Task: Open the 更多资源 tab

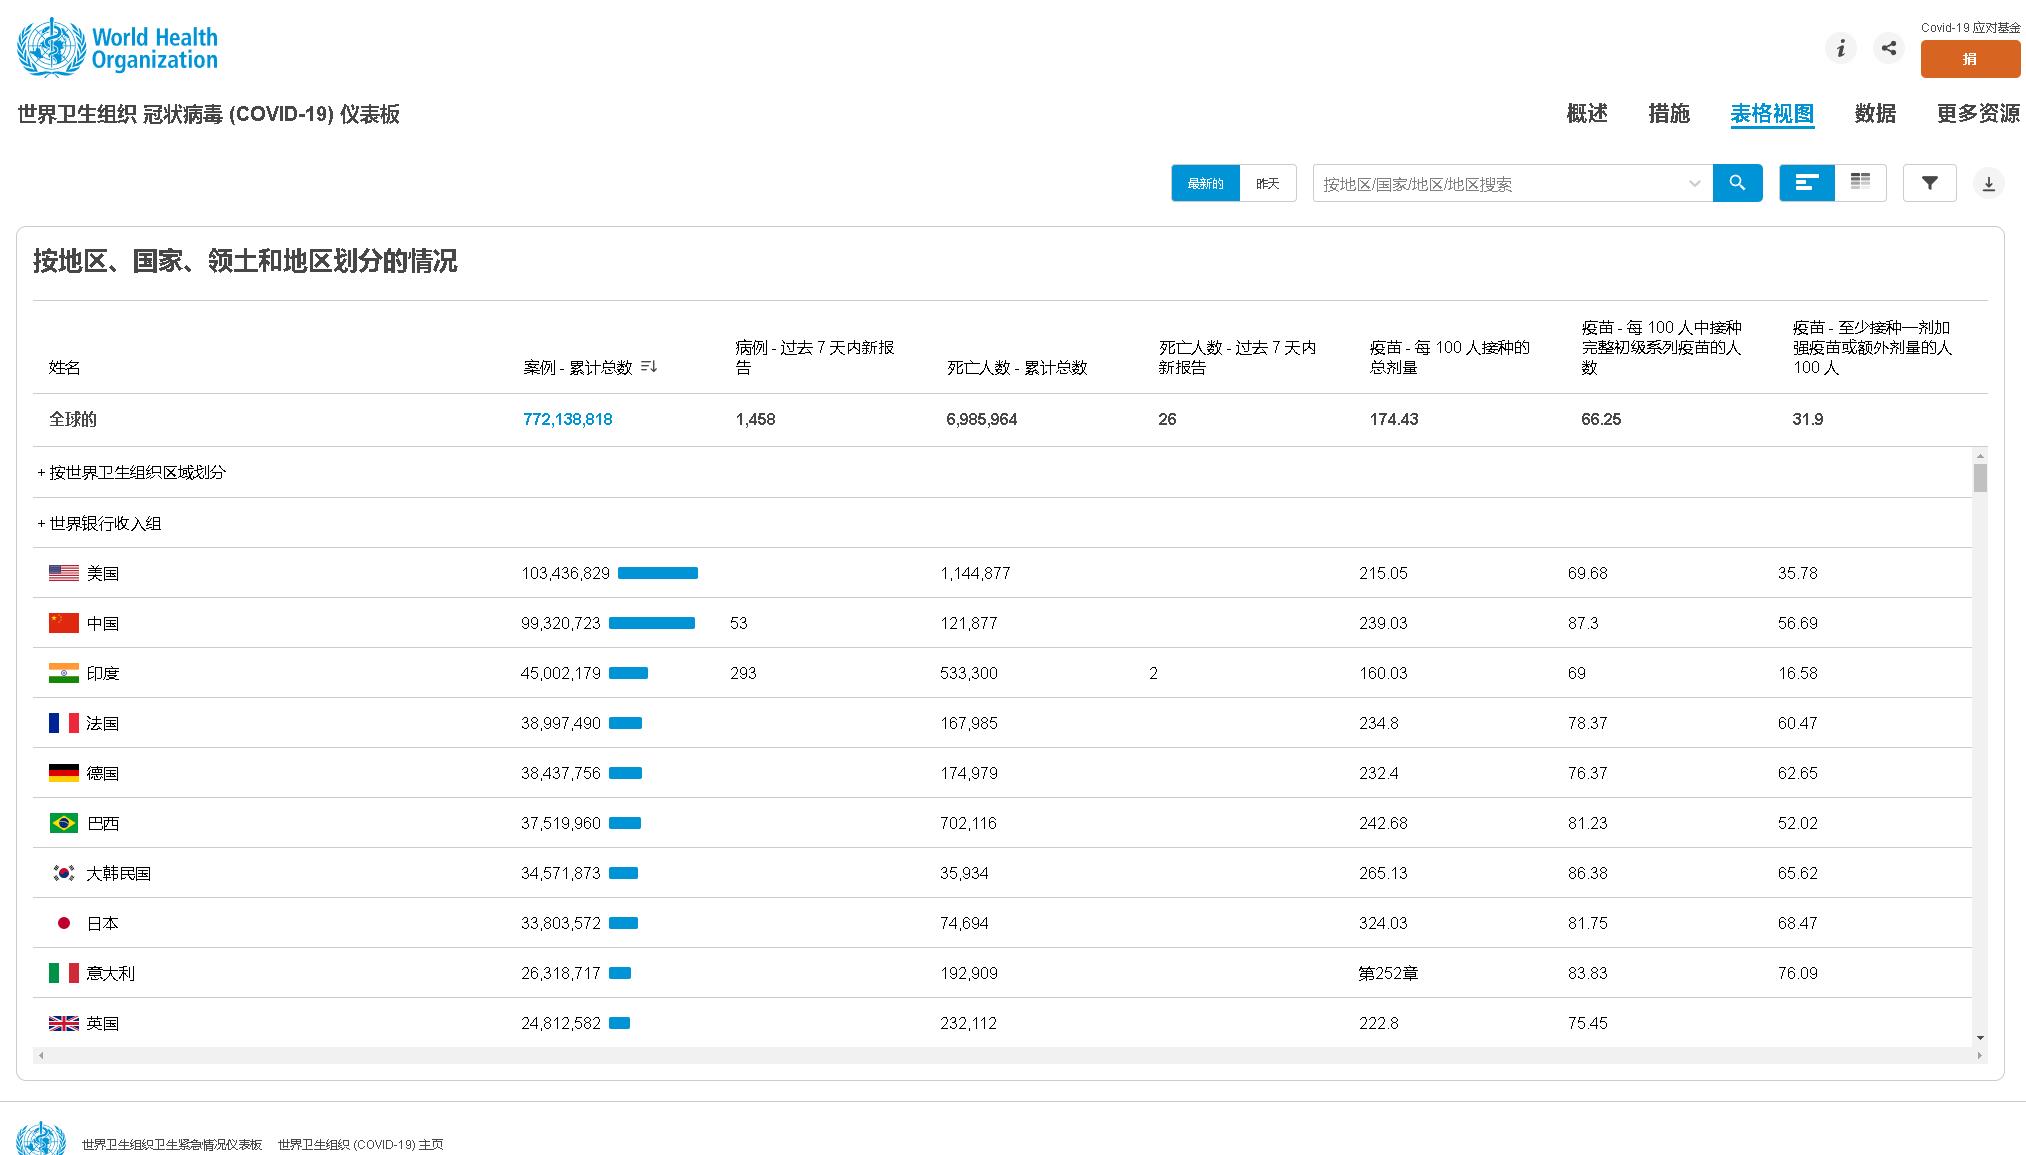Action: click(x=1977, y=114)
